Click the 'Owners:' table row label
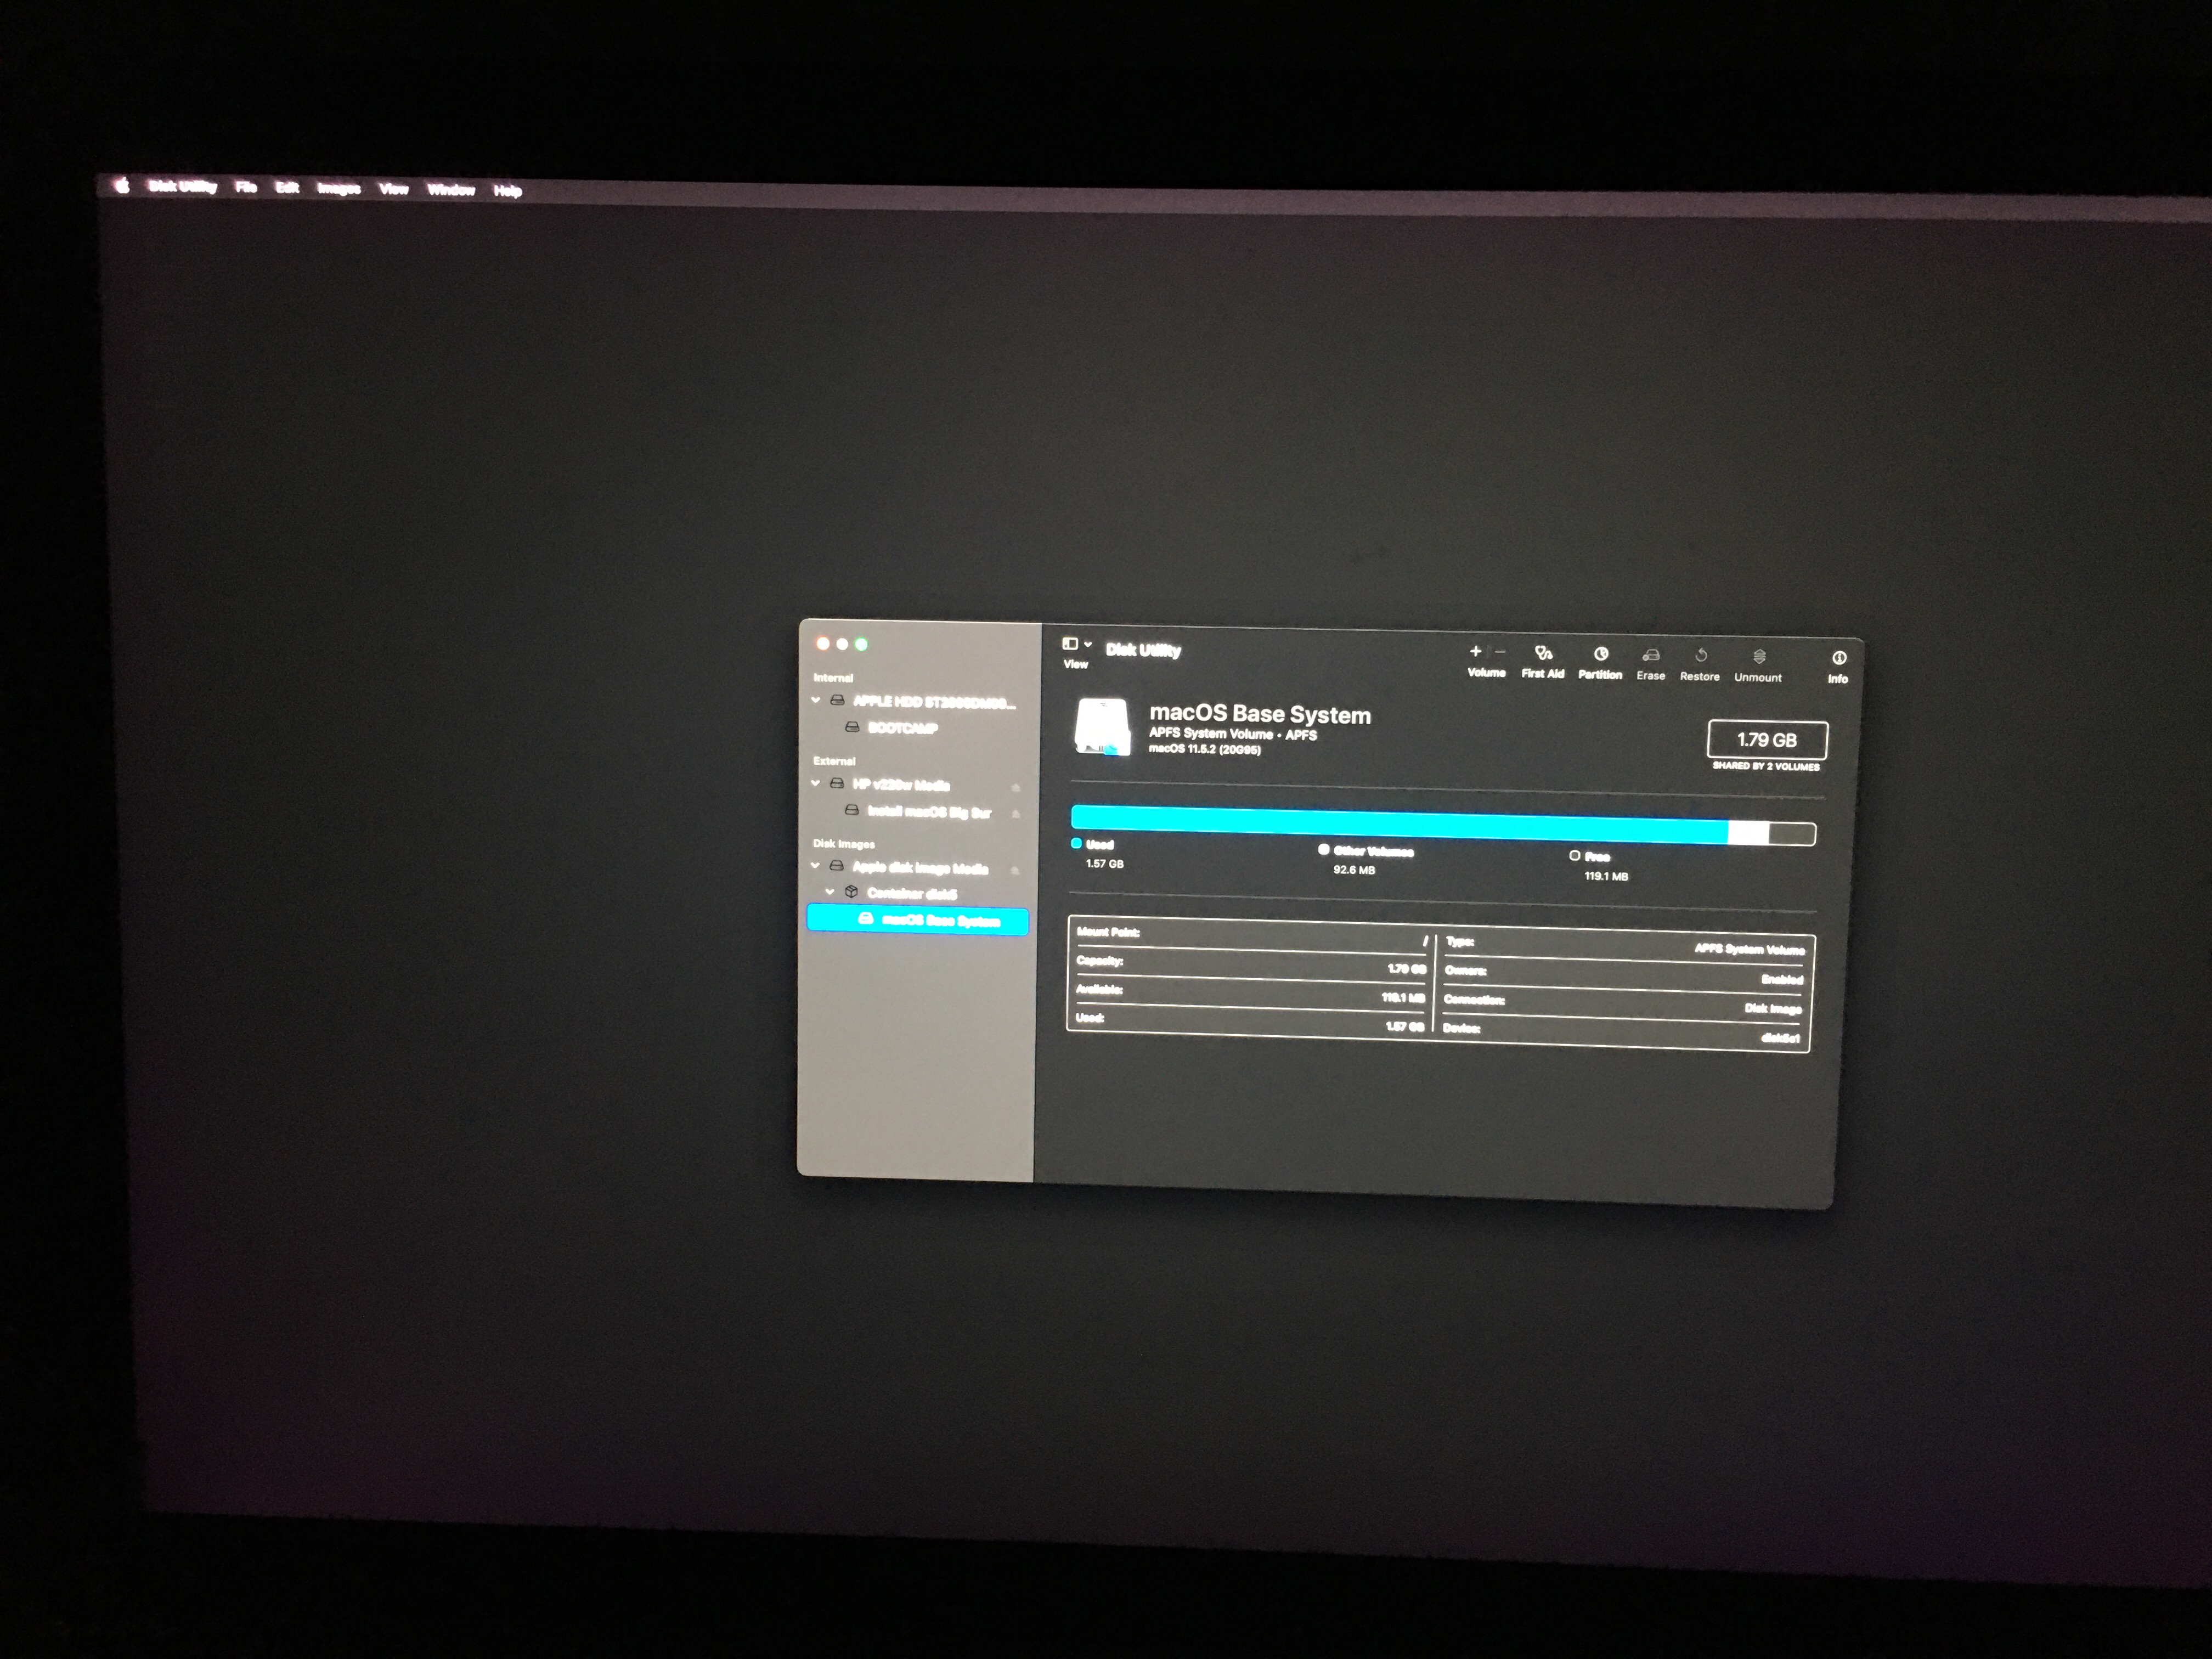Viewport: 2212px width, 1659px height. (1466, 971)
